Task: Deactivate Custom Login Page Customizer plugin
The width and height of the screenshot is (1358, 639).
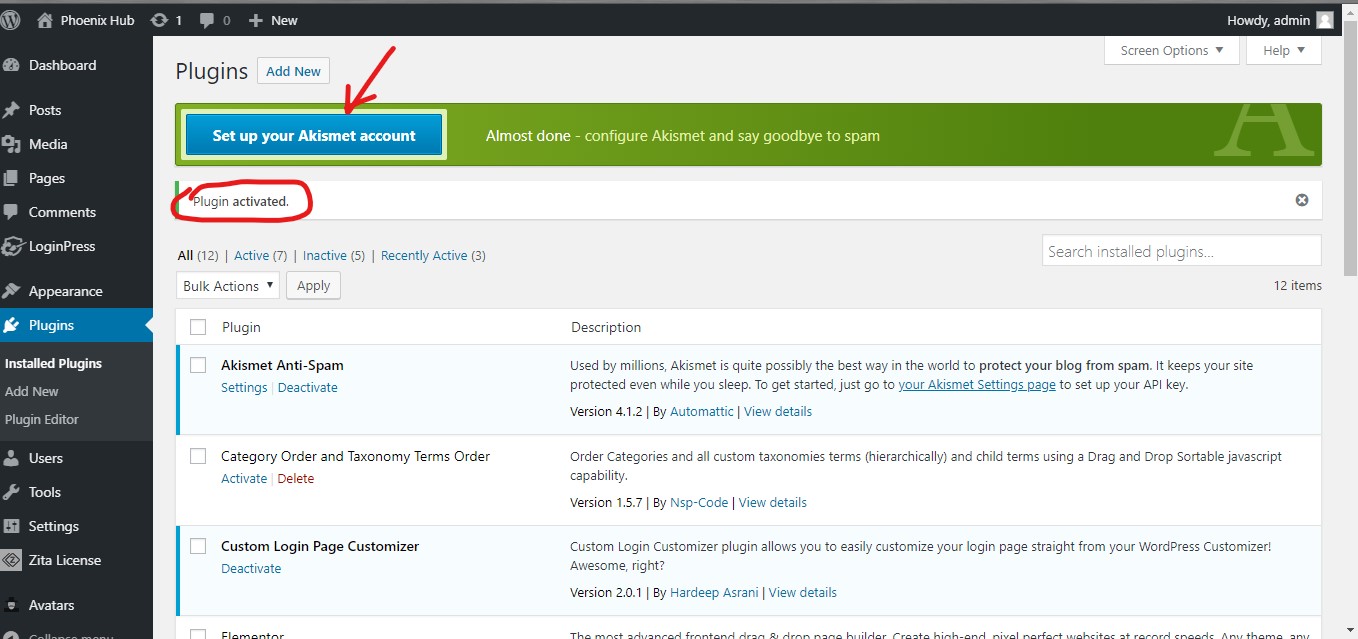Action: coord(251,568)
